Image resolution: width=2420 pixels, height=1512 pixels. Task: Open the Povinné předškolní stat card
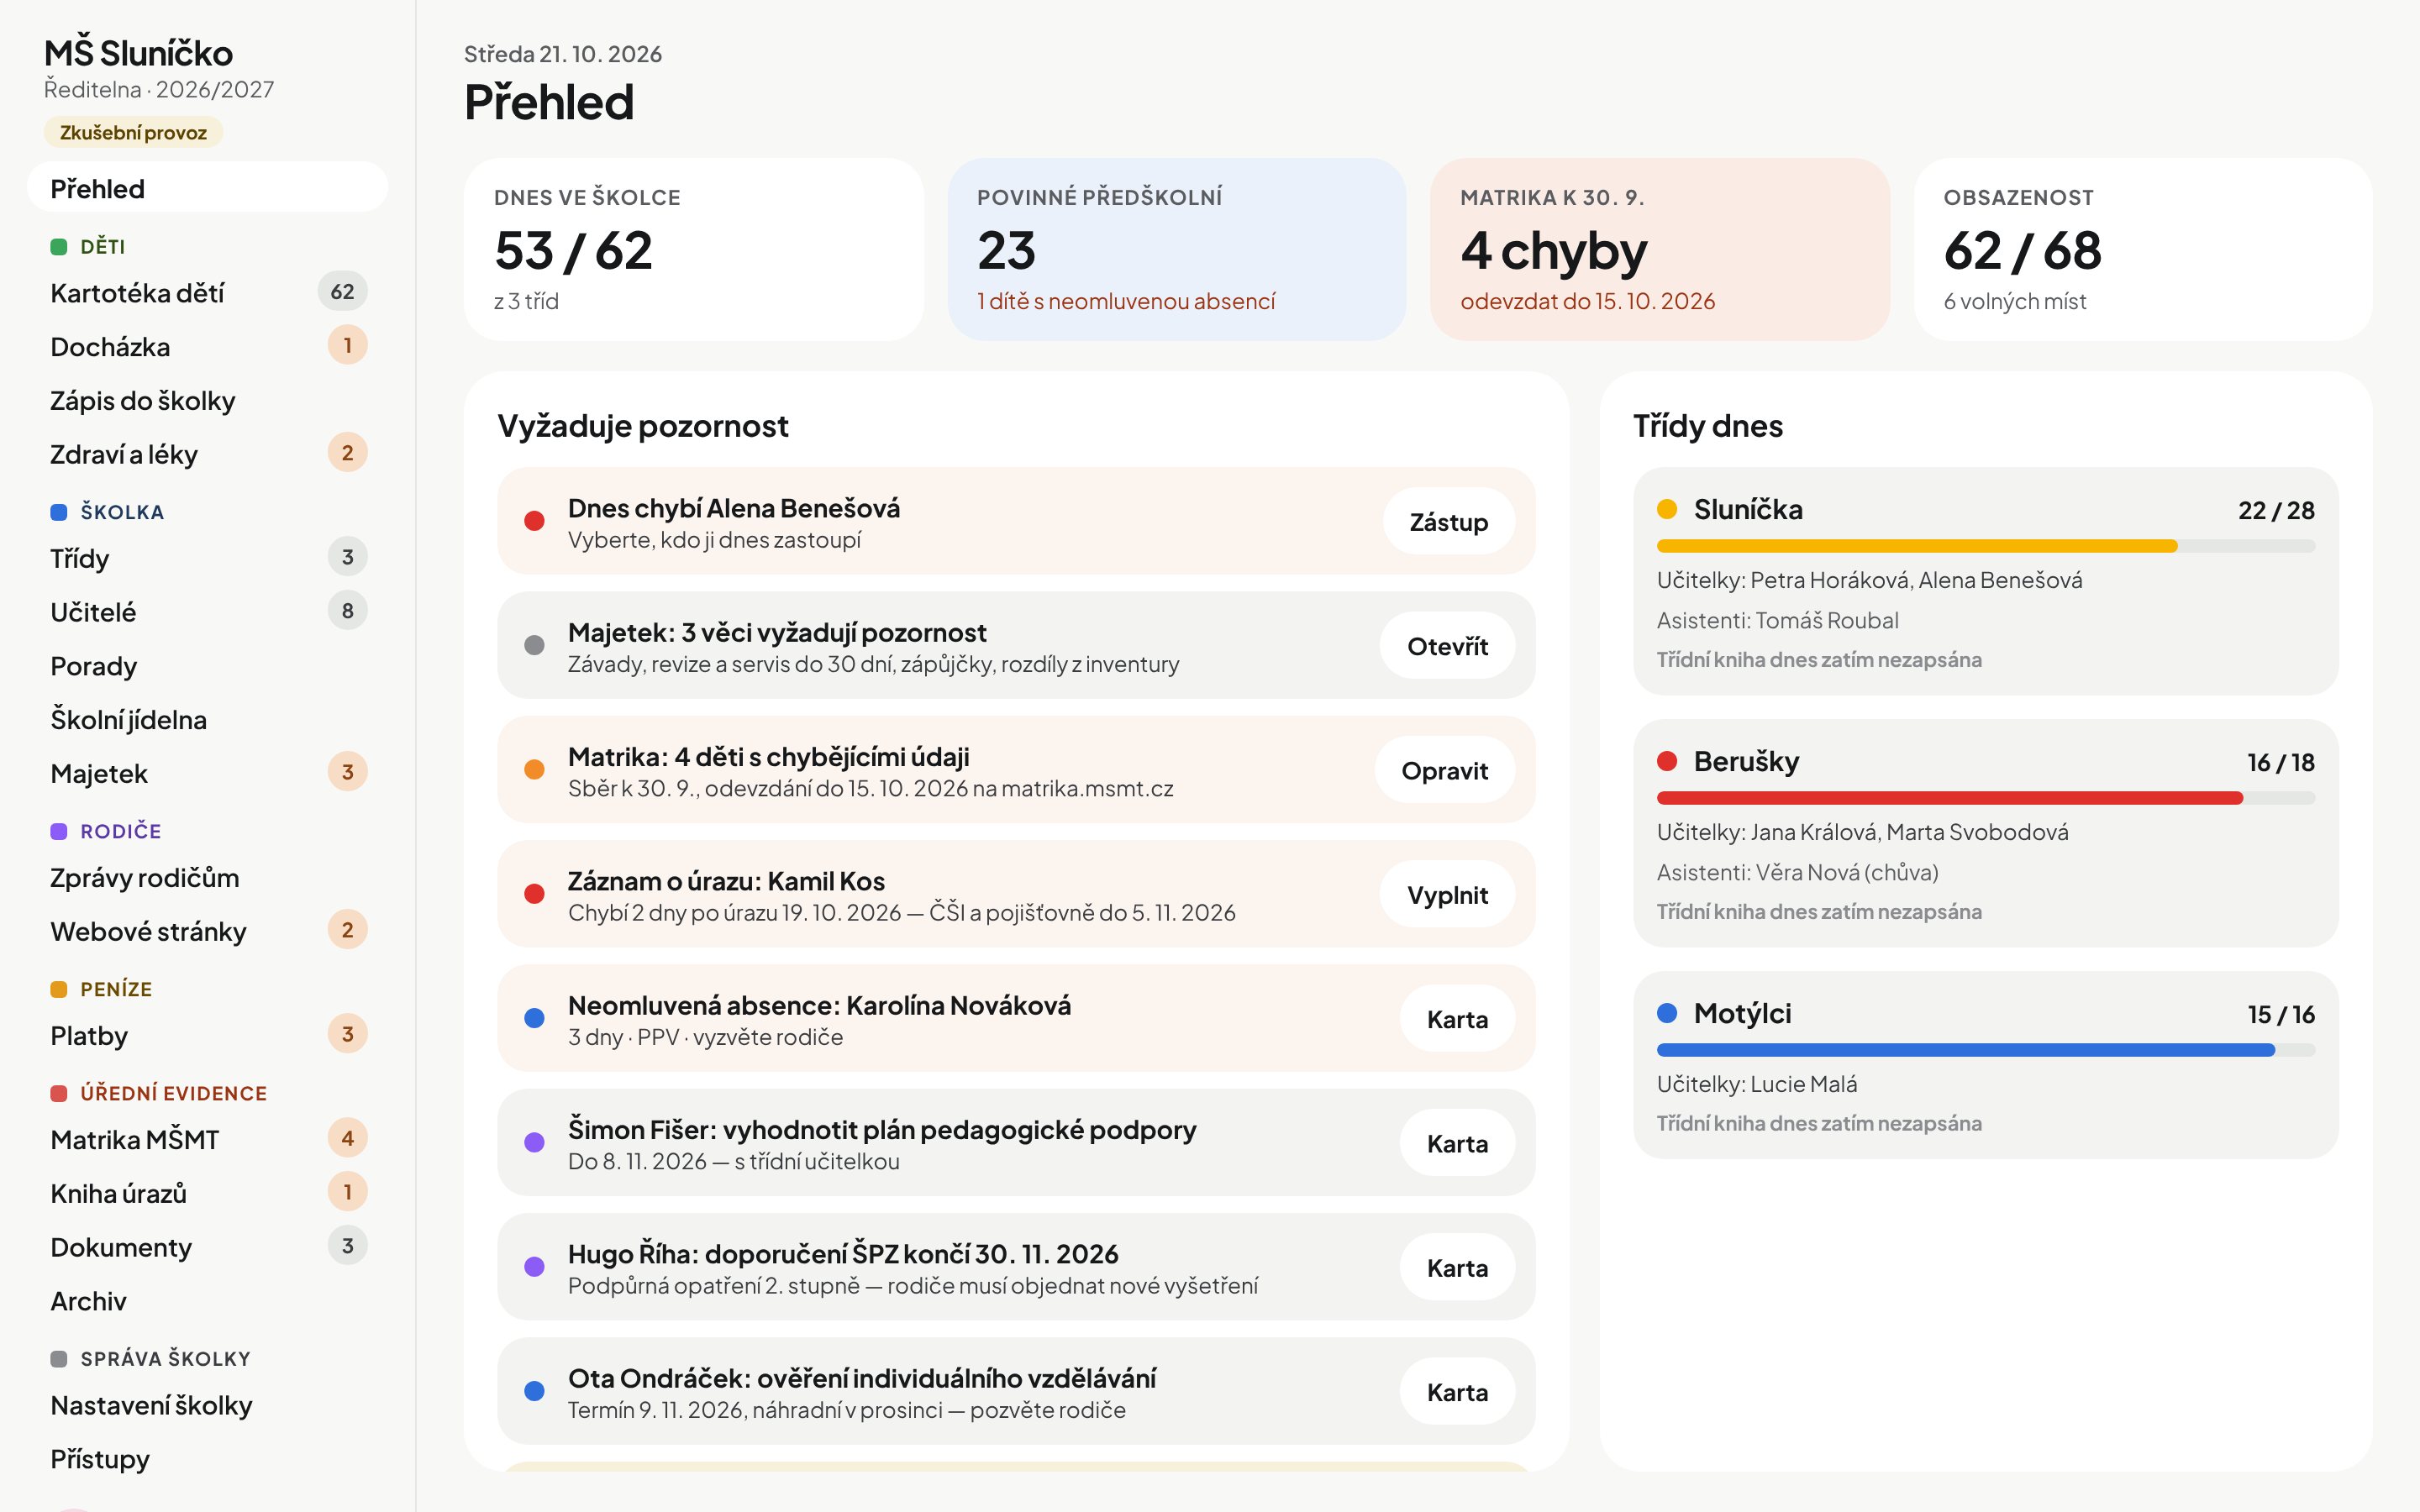point(1177,249)
